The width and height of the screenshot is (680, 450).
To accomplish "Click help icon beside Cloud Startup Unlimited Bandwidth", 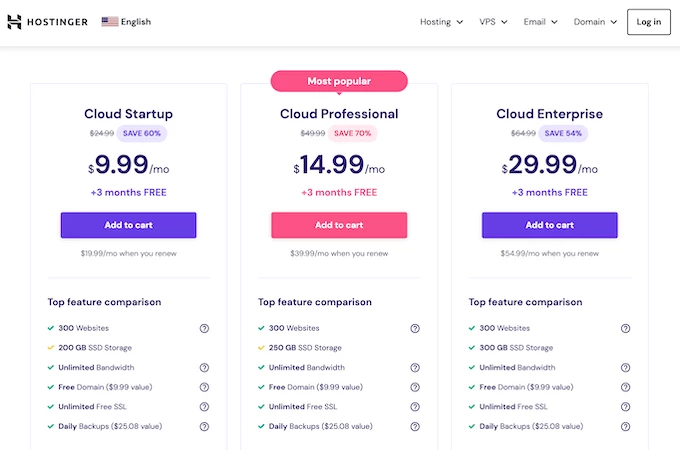I will pos(204,367).
